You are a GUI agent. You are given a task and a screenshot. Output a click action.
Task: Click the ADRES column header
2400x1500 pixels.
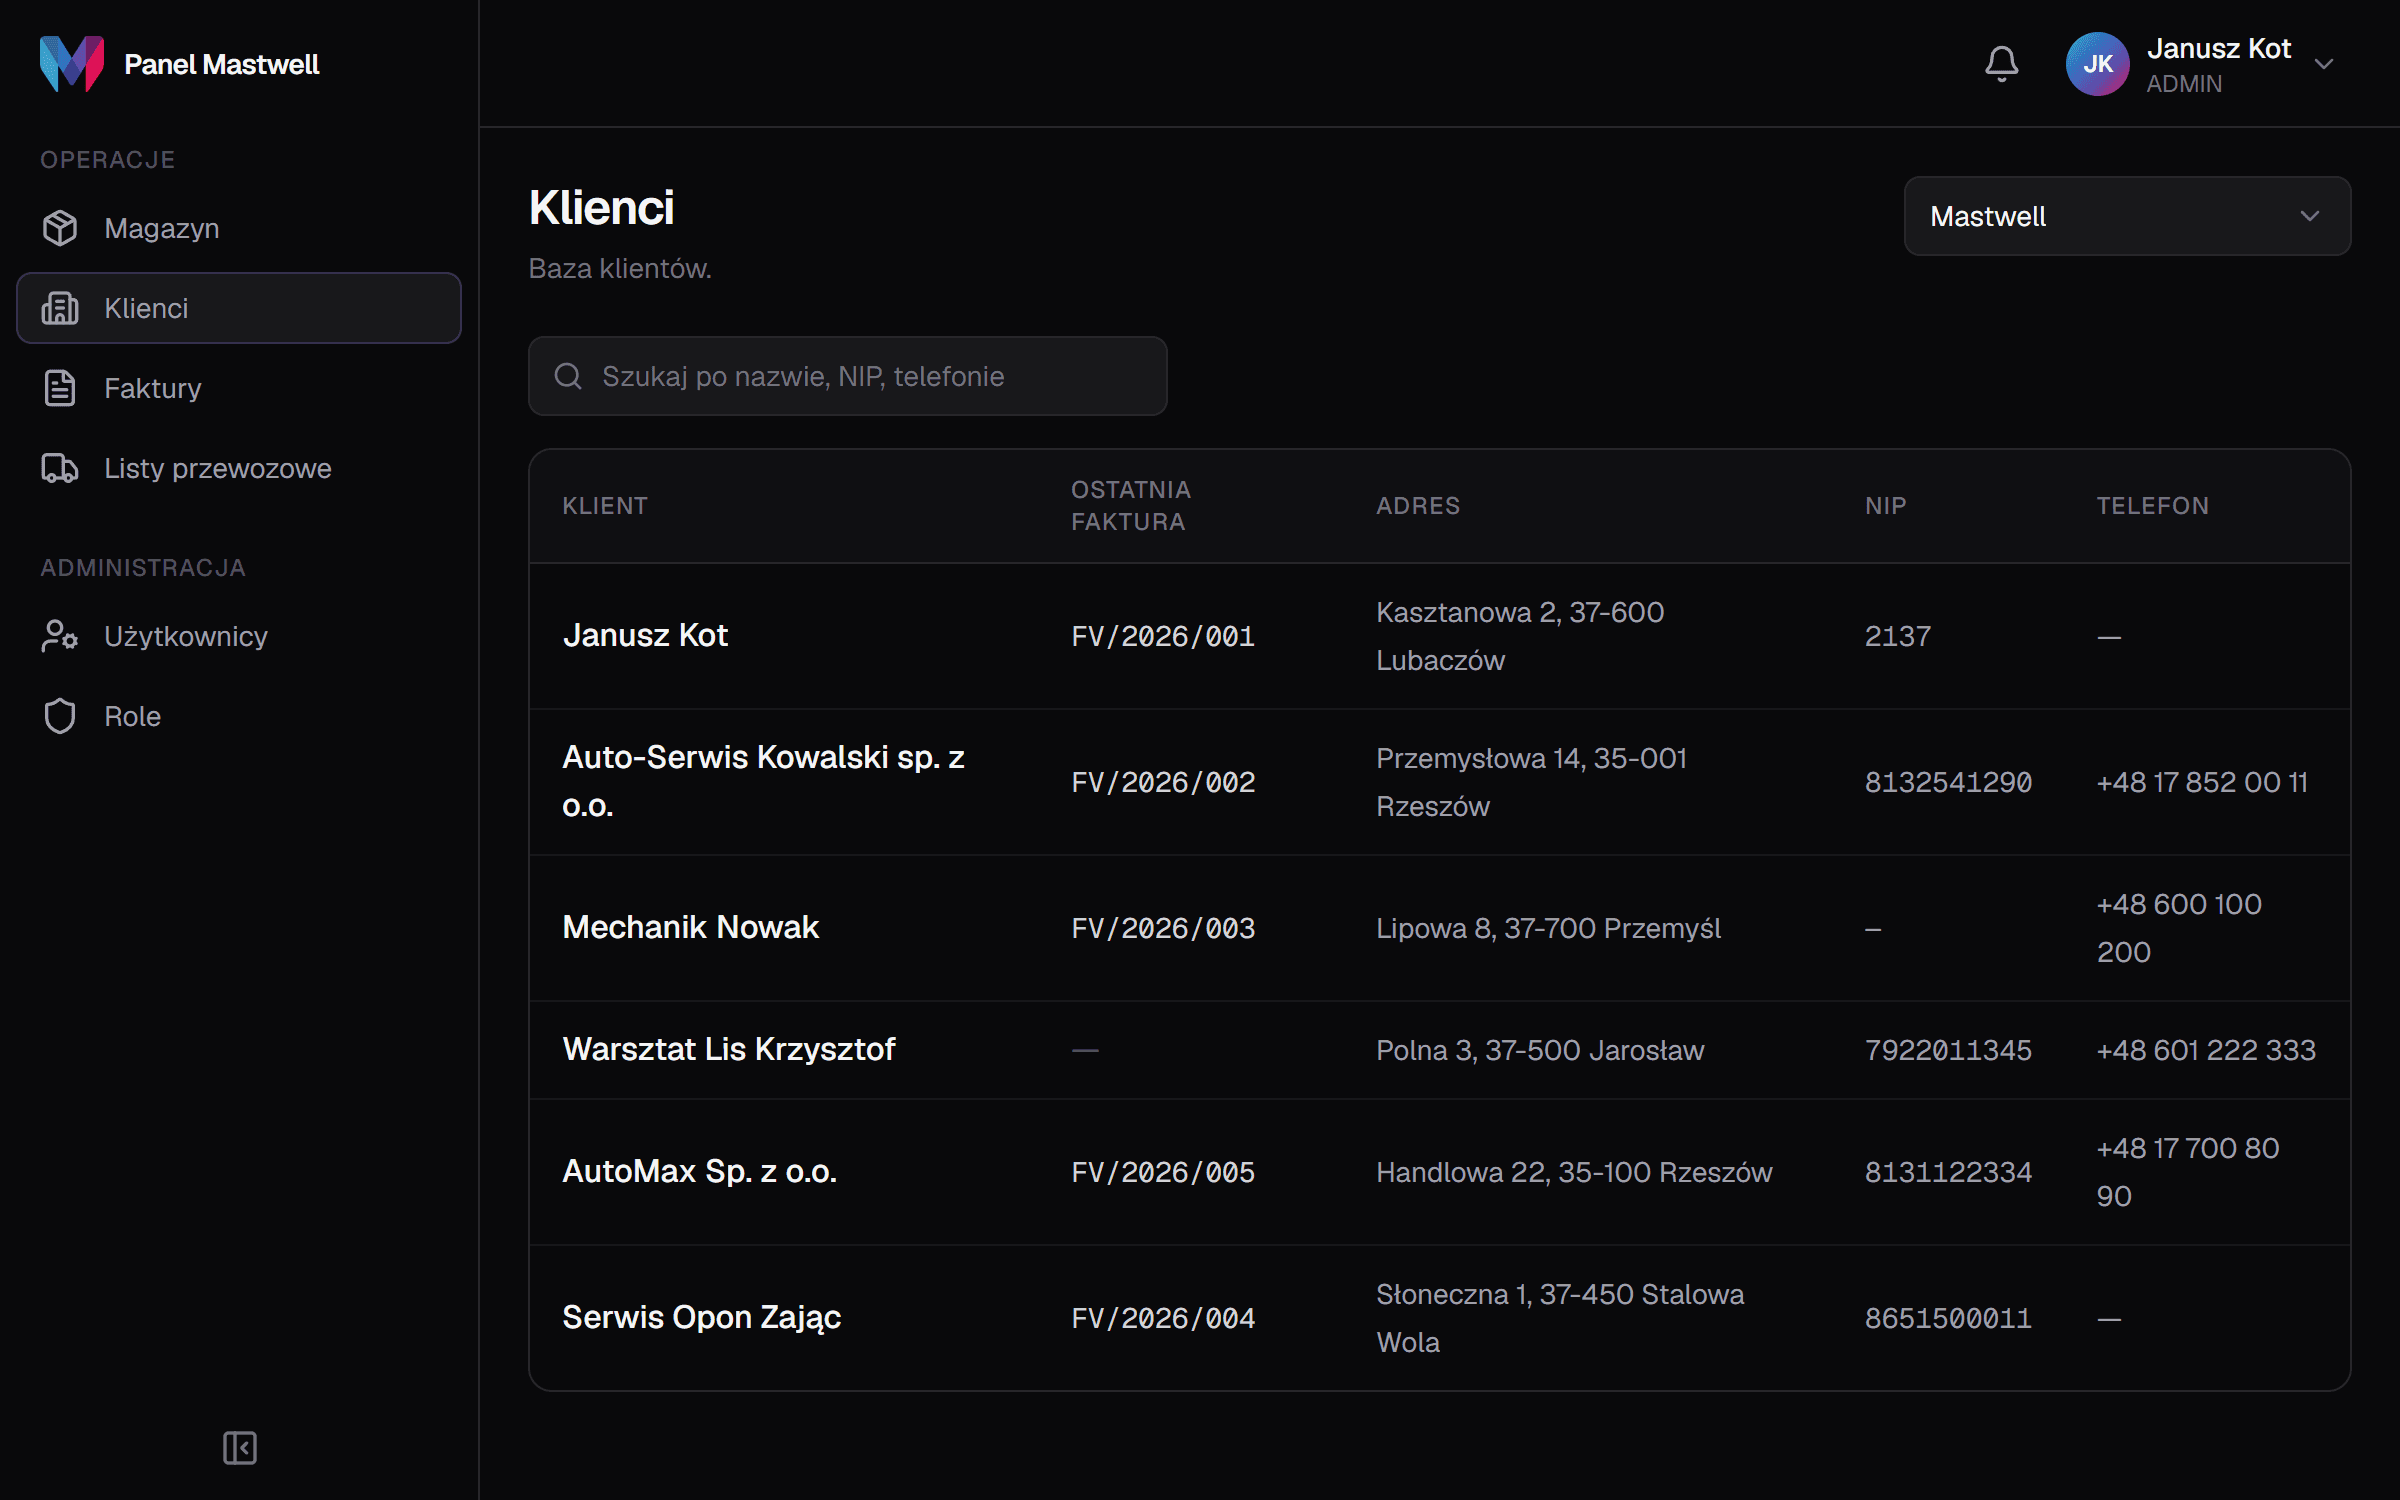pyautogui.click(x=1417, y=506)
